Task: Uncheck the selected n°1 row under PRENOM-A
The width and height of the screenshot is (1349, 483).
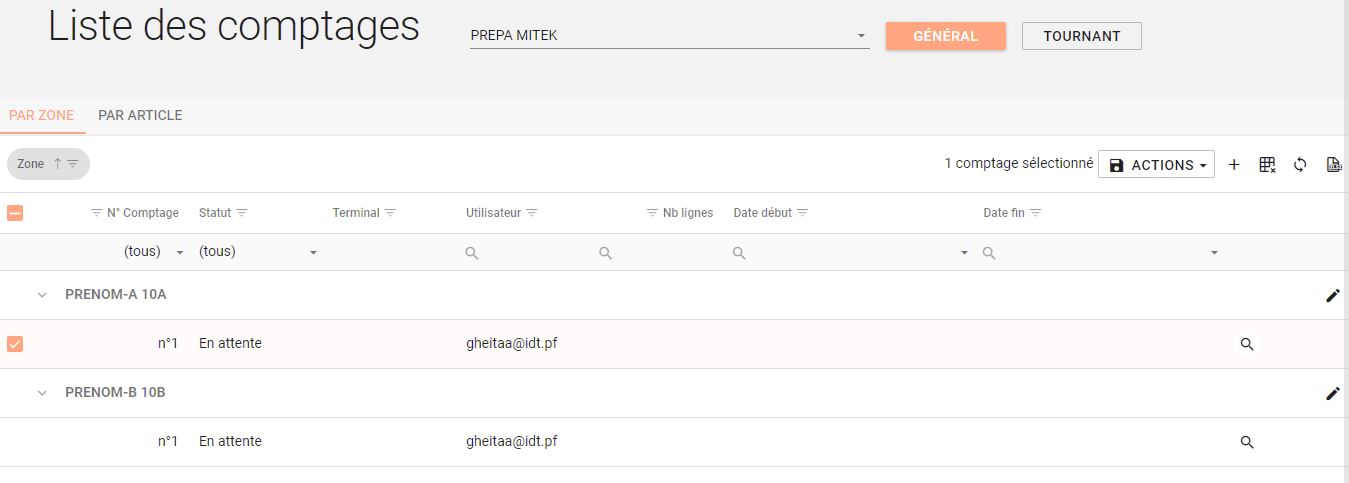Action: coord(15,344)
